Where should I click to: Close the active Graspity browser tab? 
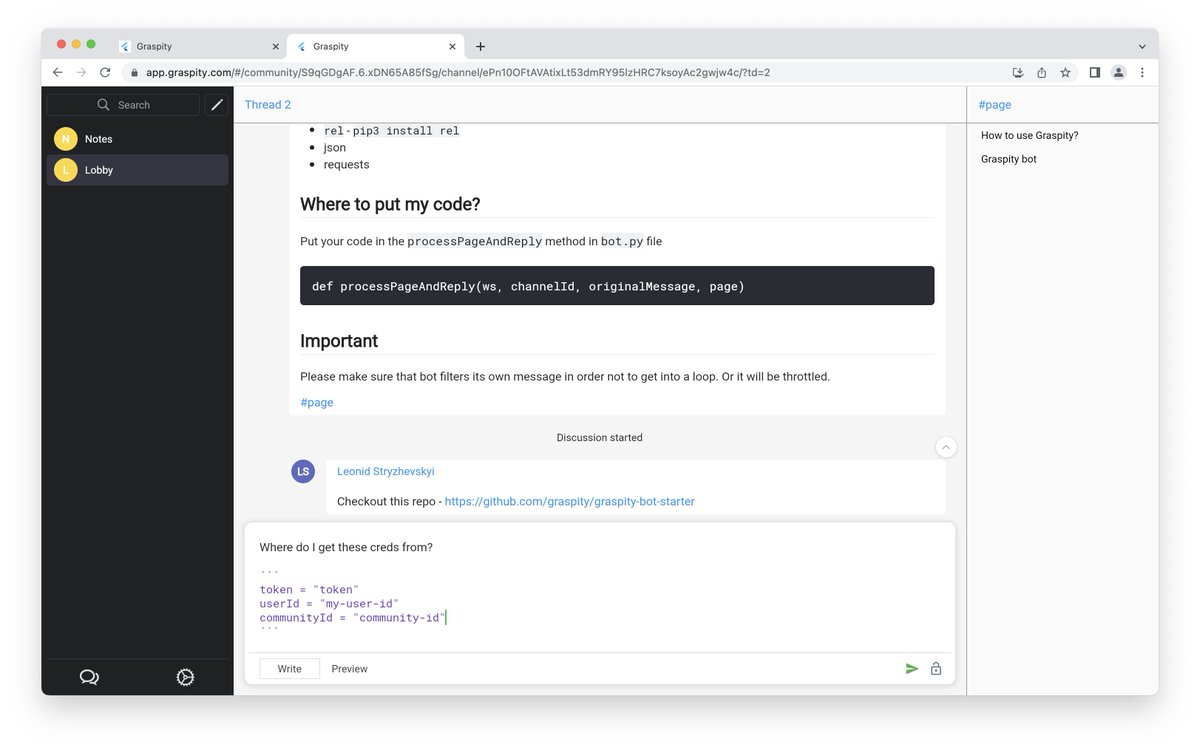coord(452,46)
